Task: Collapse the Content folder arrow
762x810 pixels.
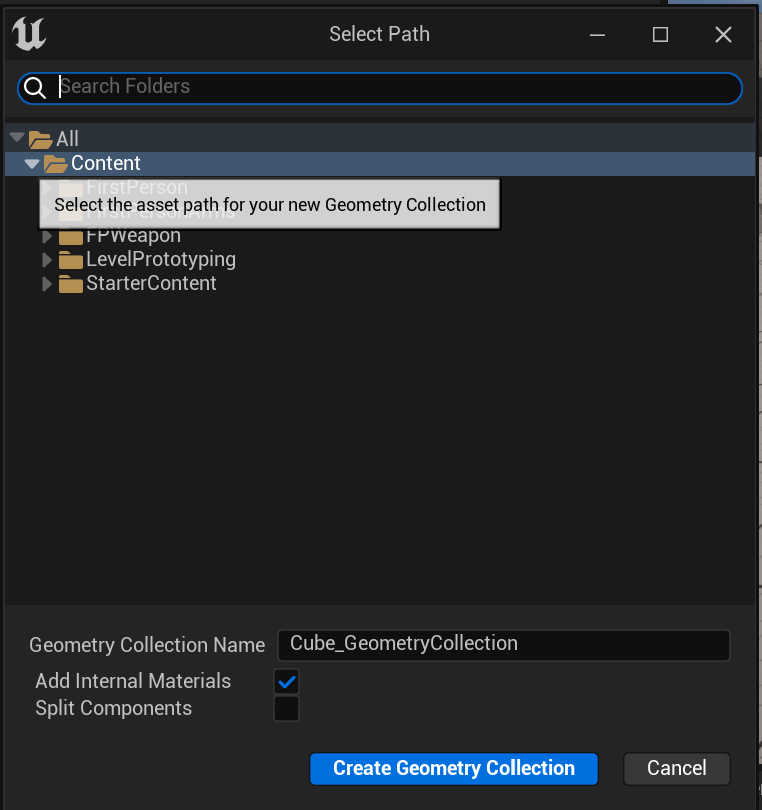Action: (32, 164)
